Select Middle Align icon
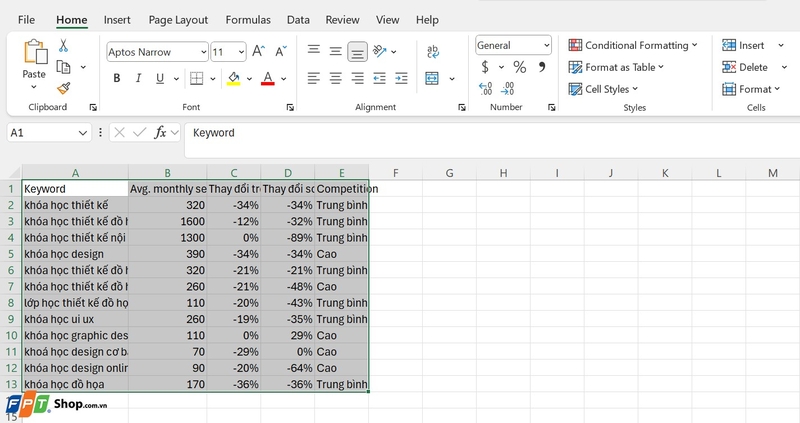800x423 pixels. (x=335, y=51)
